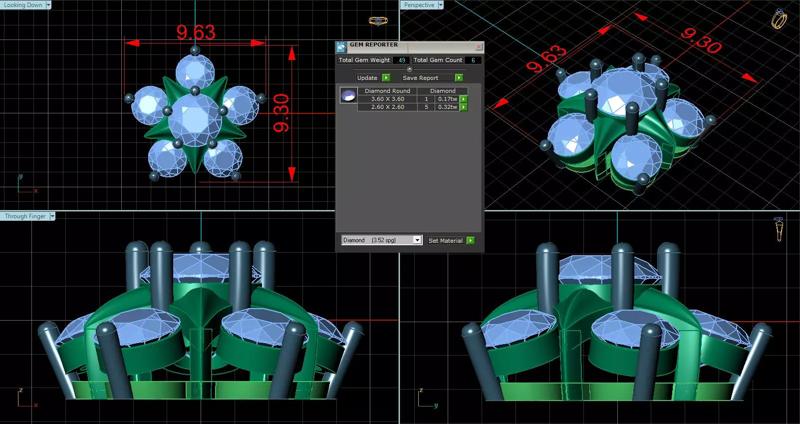
Task: Click the Diamond material column header
Action: [442, 91]
